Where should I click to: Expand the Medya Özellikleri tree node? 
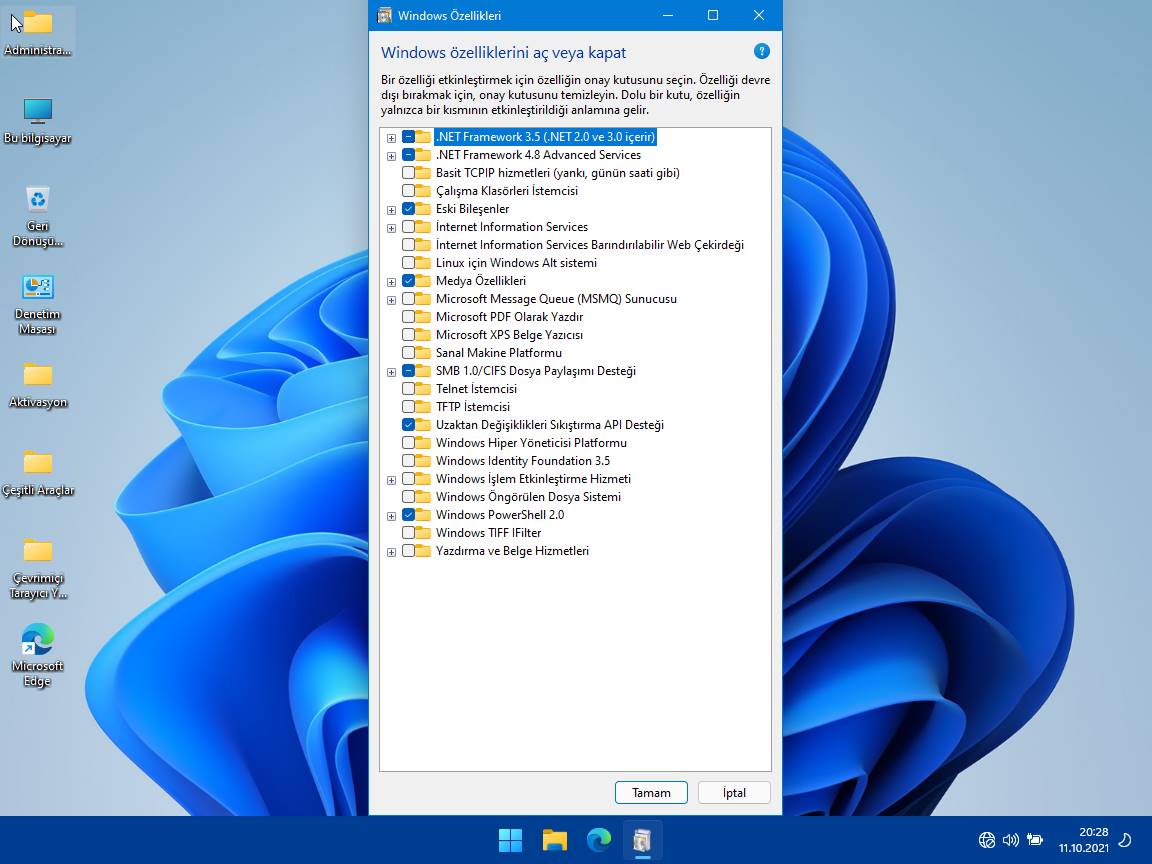click(x=392, y=282)
